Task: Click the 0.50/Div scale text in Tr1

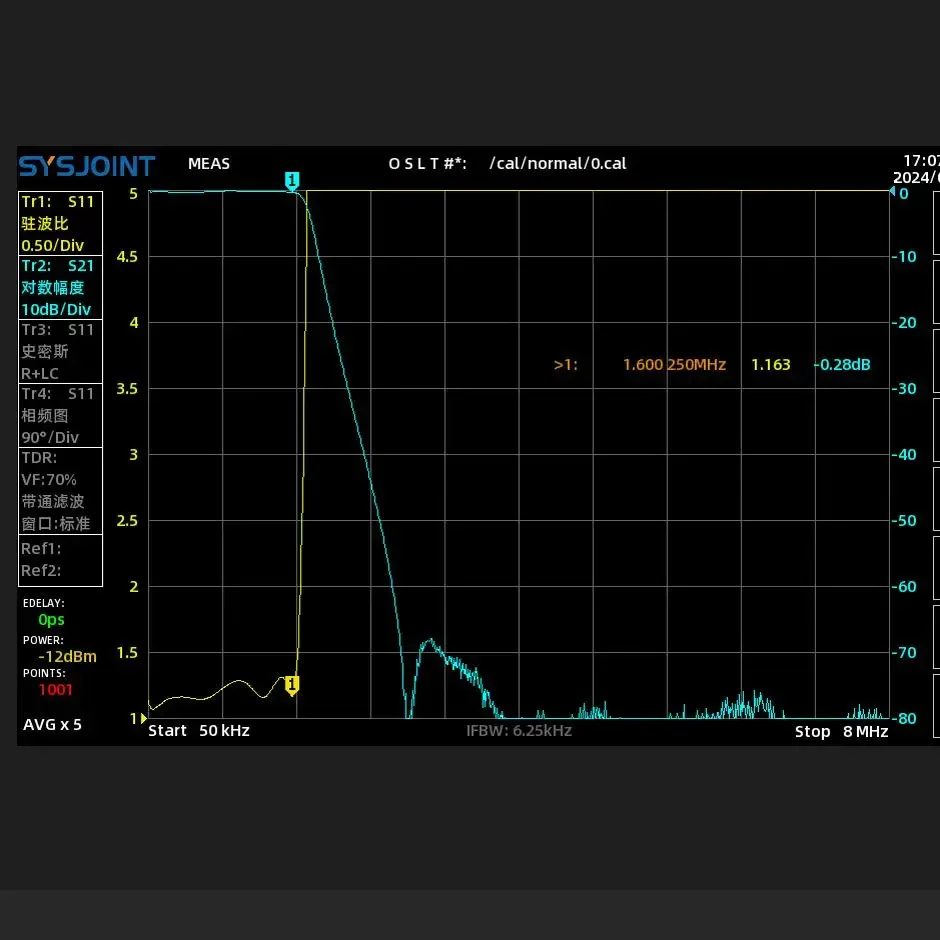Action: click(53, 246)
